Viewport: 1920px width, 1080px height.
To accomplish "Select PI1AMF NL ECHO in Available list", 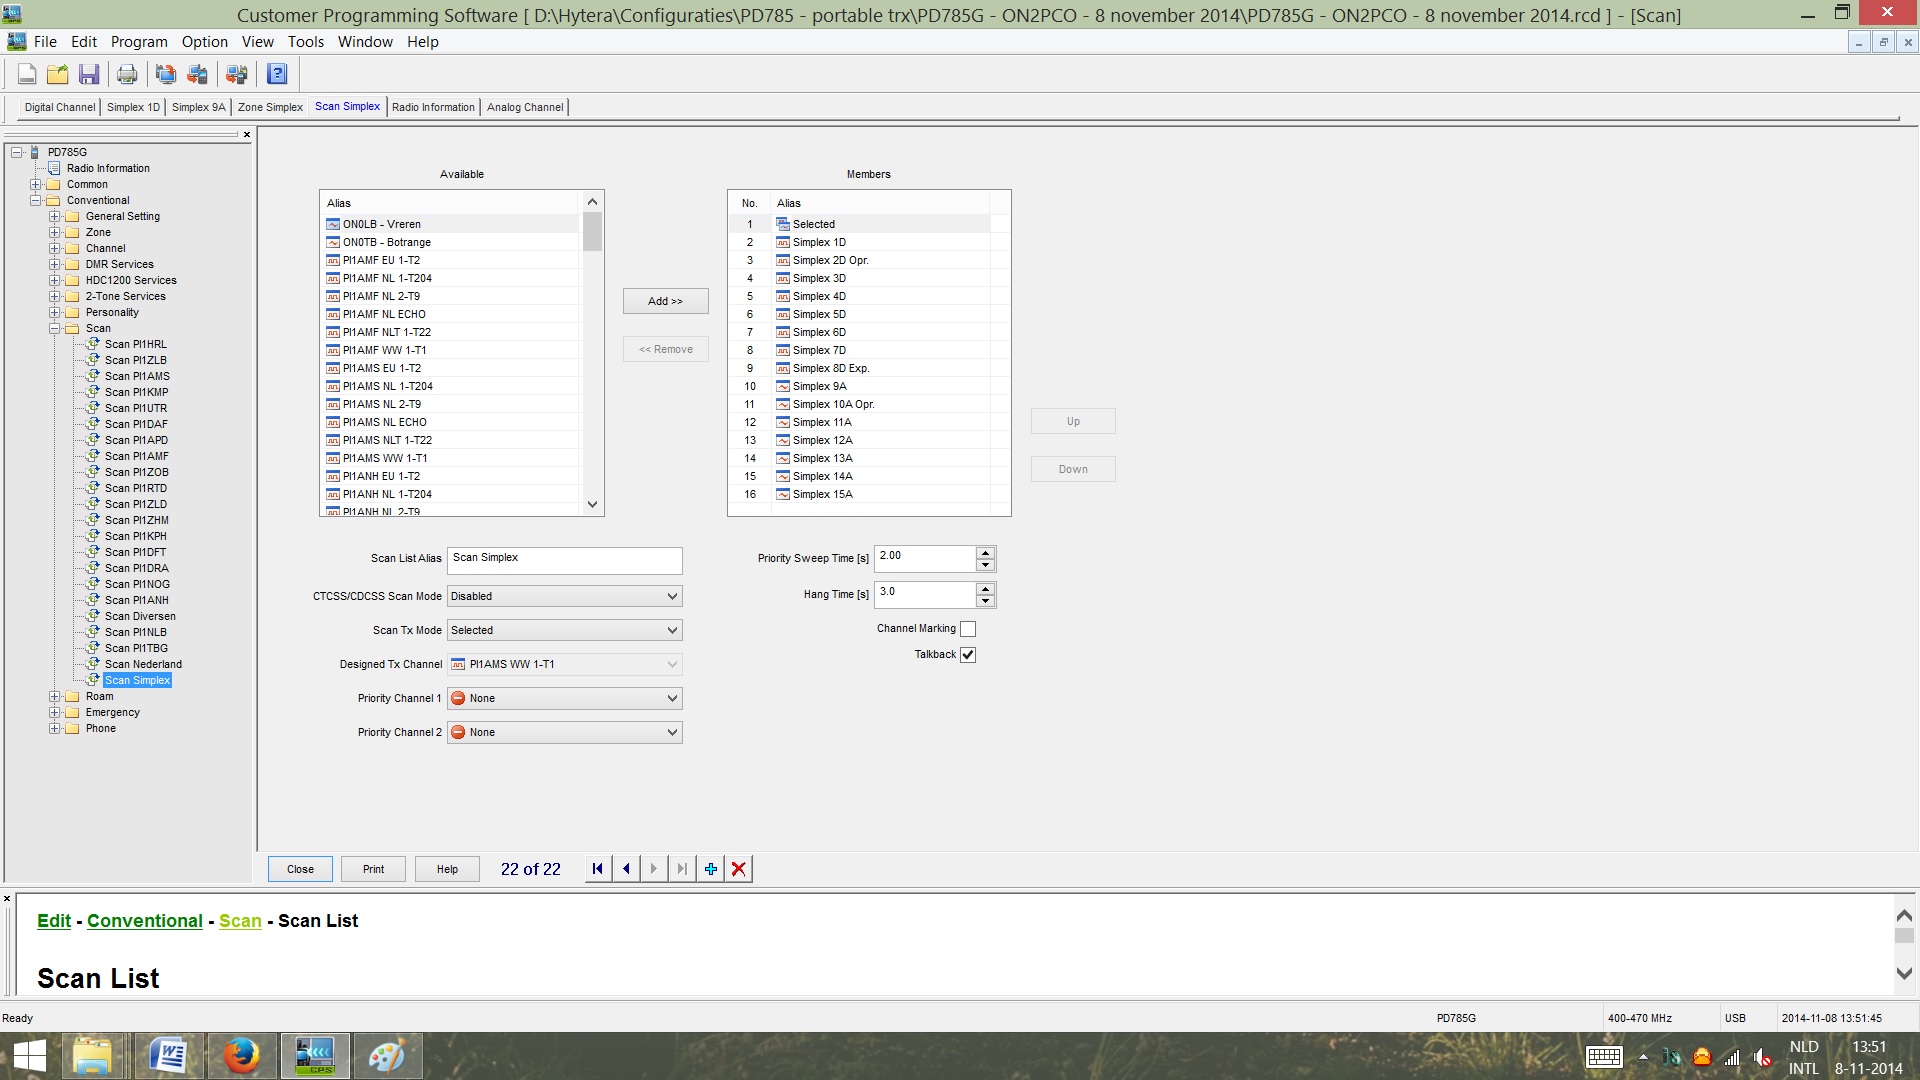I will (452, 314).
